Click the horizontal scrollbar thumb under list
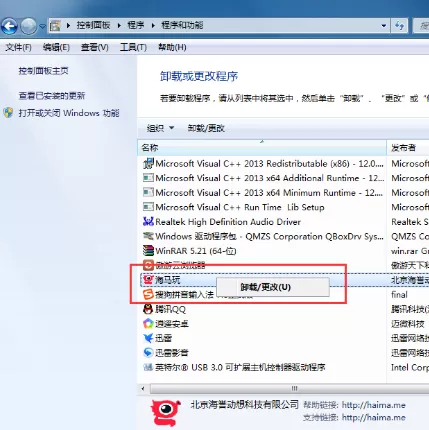The height and width of the screenshot is (430, 429). (290, 388)
